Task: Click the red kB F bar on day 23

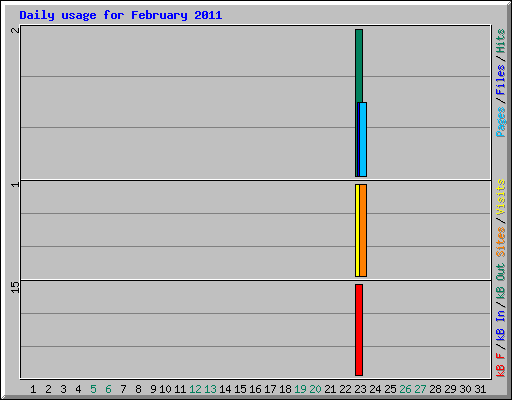Action: (359, 330)
